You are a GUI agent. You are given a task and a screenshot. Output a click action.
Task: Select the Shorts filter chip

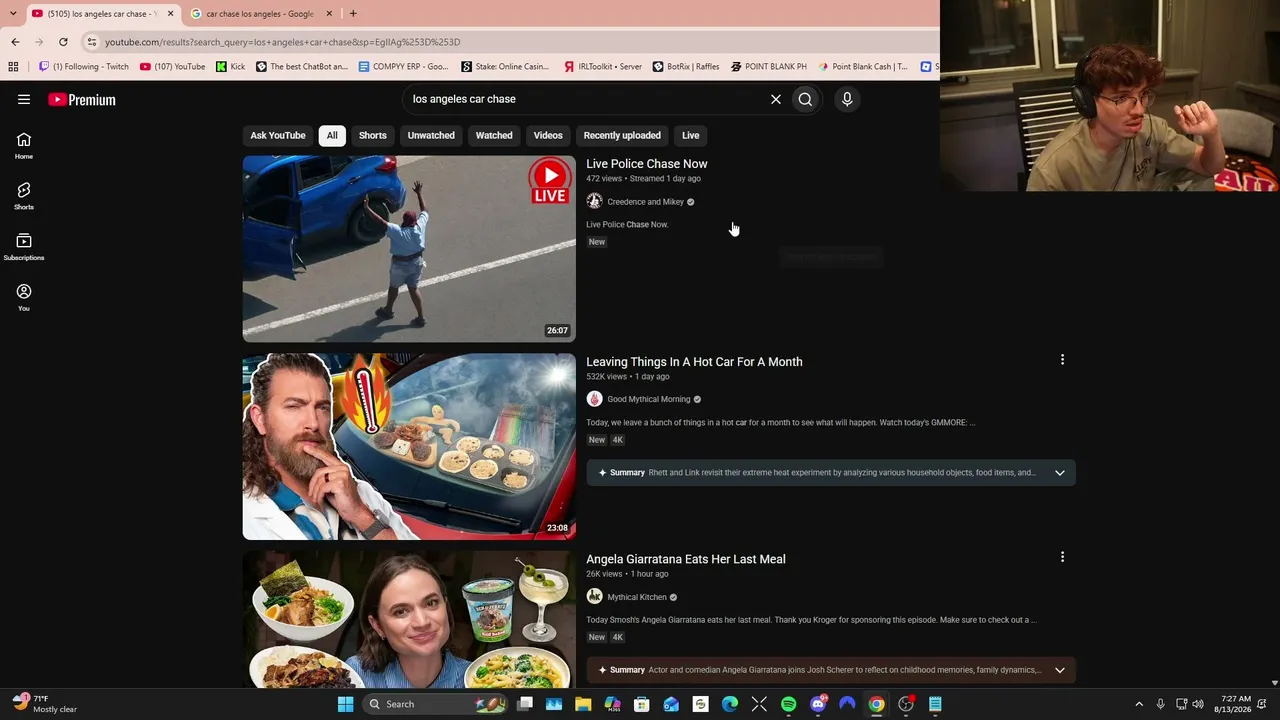(x=373, y=135)
